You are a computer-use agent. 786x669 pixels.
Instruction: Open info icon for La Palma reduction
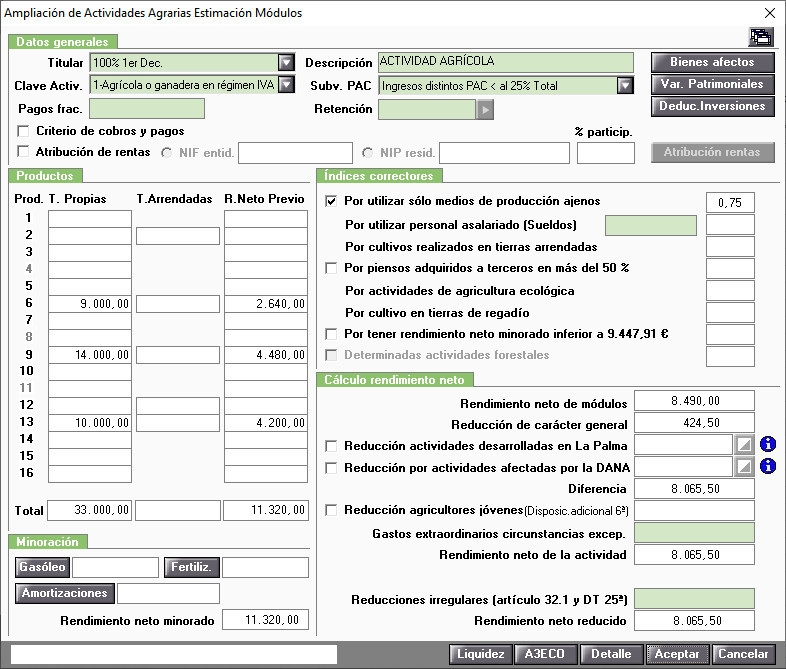pyautogui.click(x=767, y=444)
